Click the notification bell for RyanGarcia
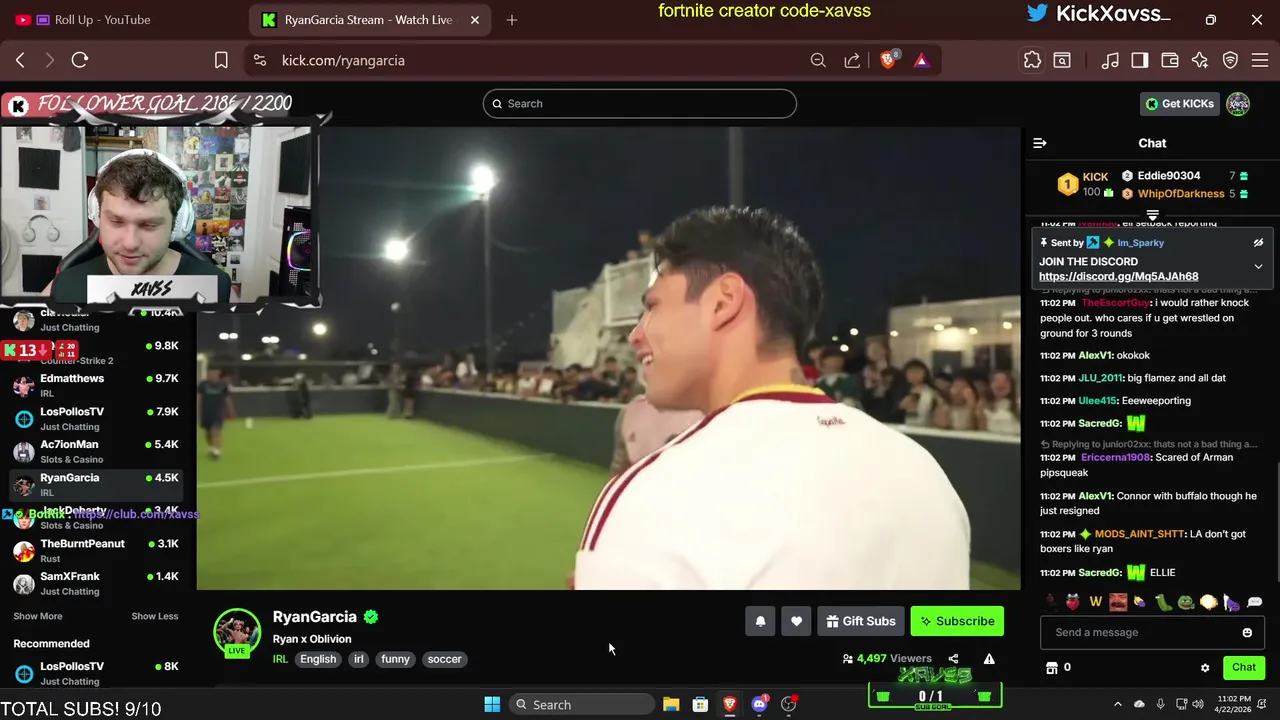Viewport: 1280px width, 720px height. [x=760, y=621]
